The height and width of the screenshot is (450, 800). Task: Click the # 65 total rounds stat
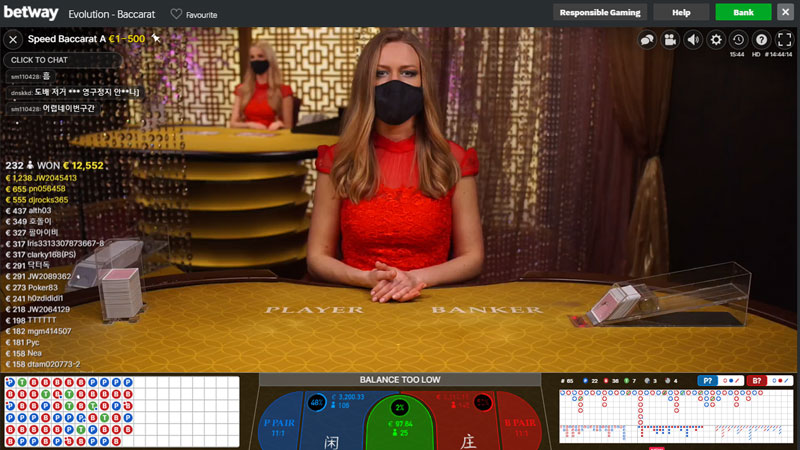point(567,381)
